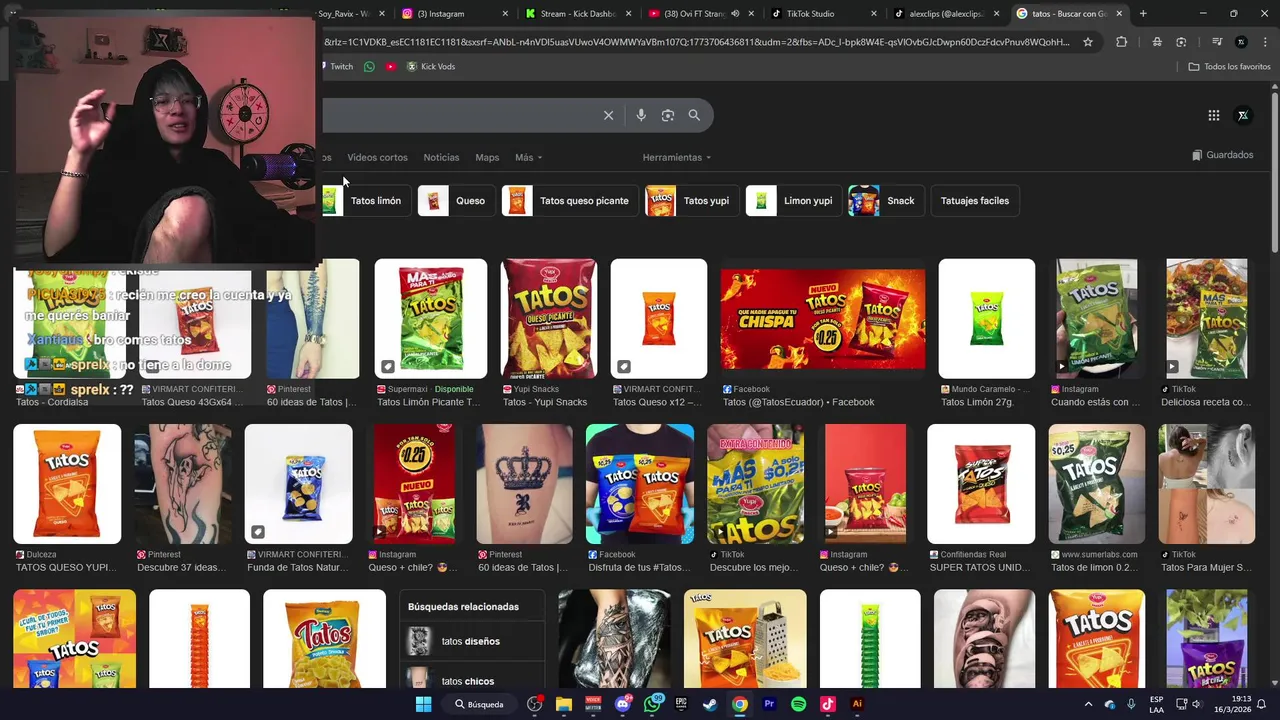Open the WhatsApp bookmark icon
The width and height of the screenshot is (1280, 720).
[369, 66]
